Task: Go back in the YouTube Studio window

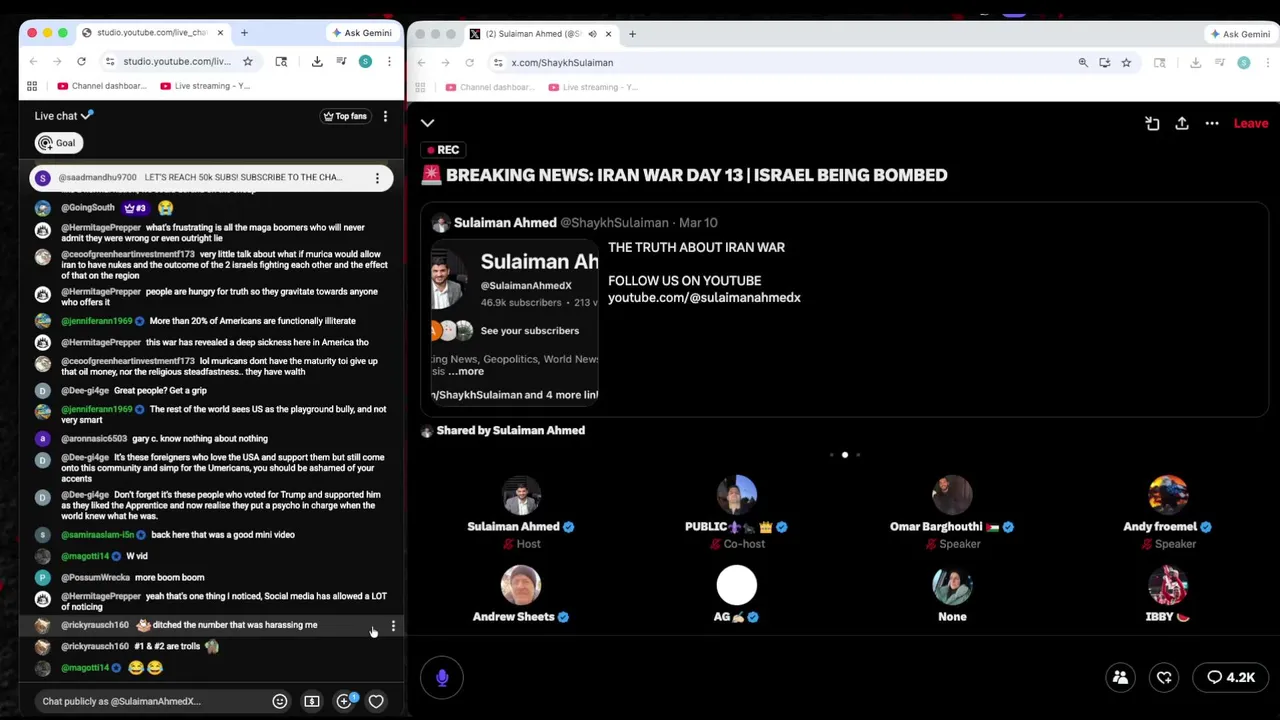Action: (33, 61)
